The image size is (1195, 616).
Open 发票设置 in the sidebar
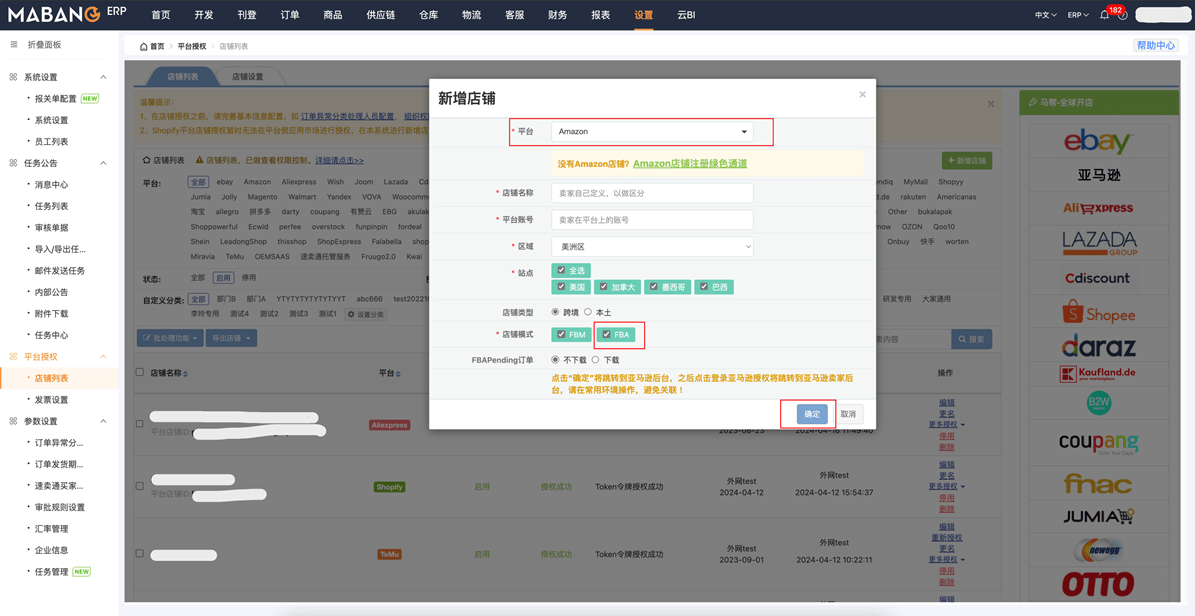pos(51,400)
